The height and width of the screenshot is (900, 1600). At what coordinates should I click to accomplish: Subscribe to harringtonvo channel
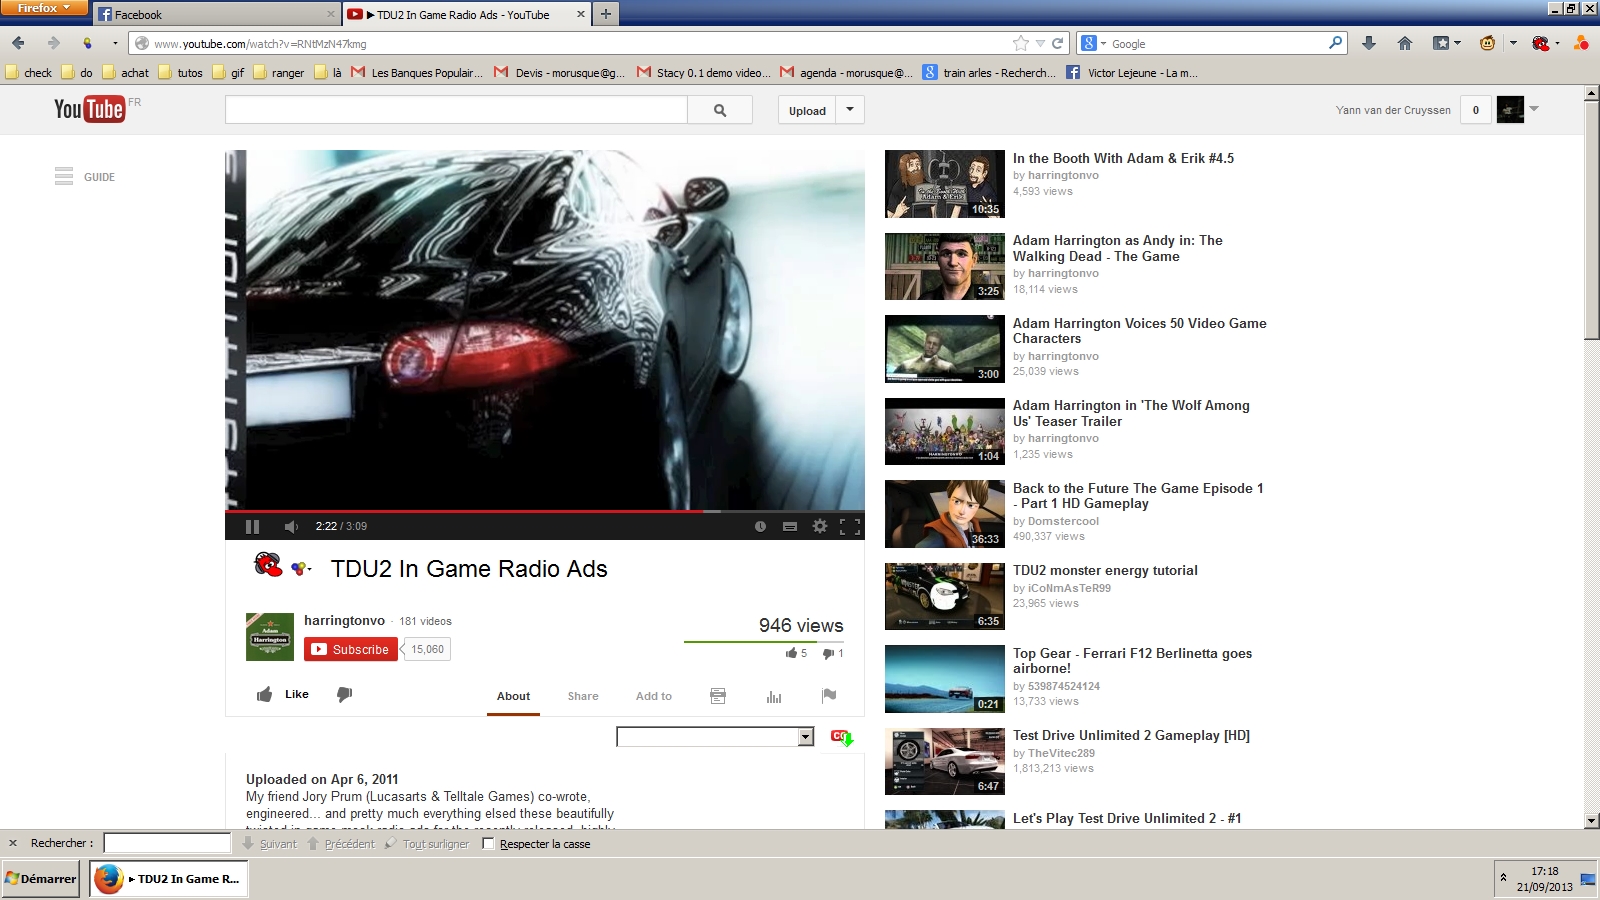point(351,649)
